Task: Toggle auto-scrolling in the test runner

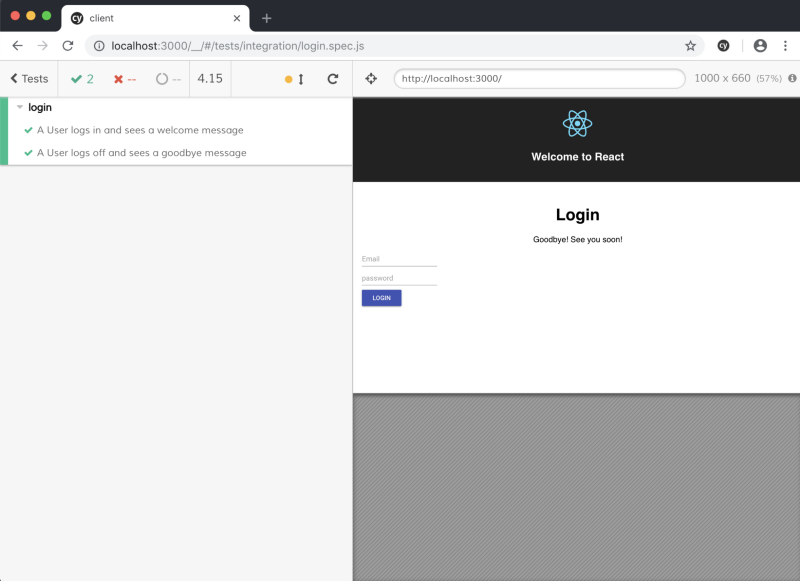Action: (x=295, y=79)
